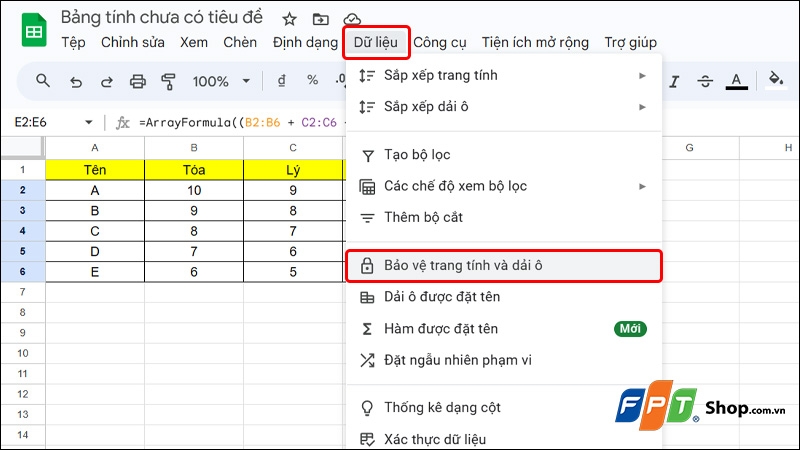Click into the formula bar
800x450 pixels.
(x=242, y=122)
